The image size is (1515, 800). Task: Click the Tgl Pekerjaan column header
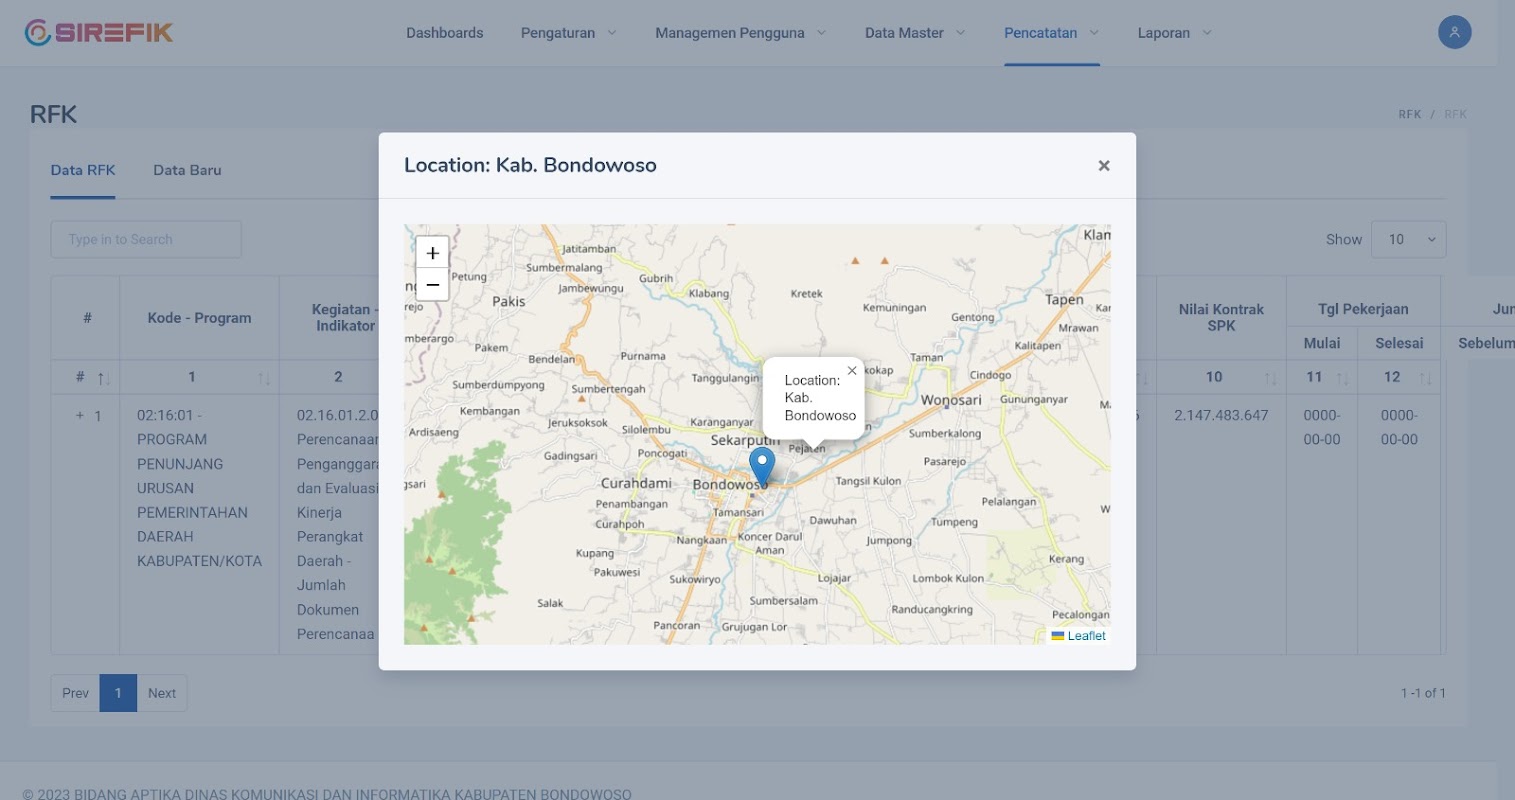pos(1363,309)
